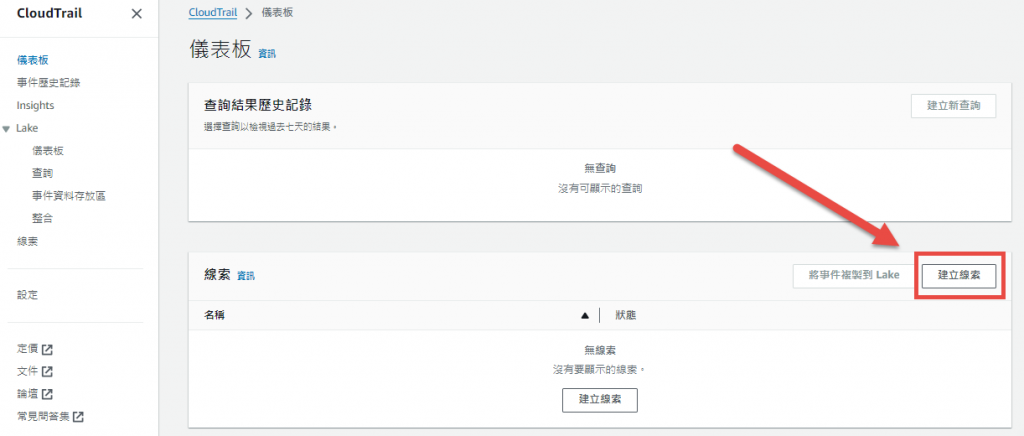
Task: Click the 建立新查詢 button
Action: [953, 106]
